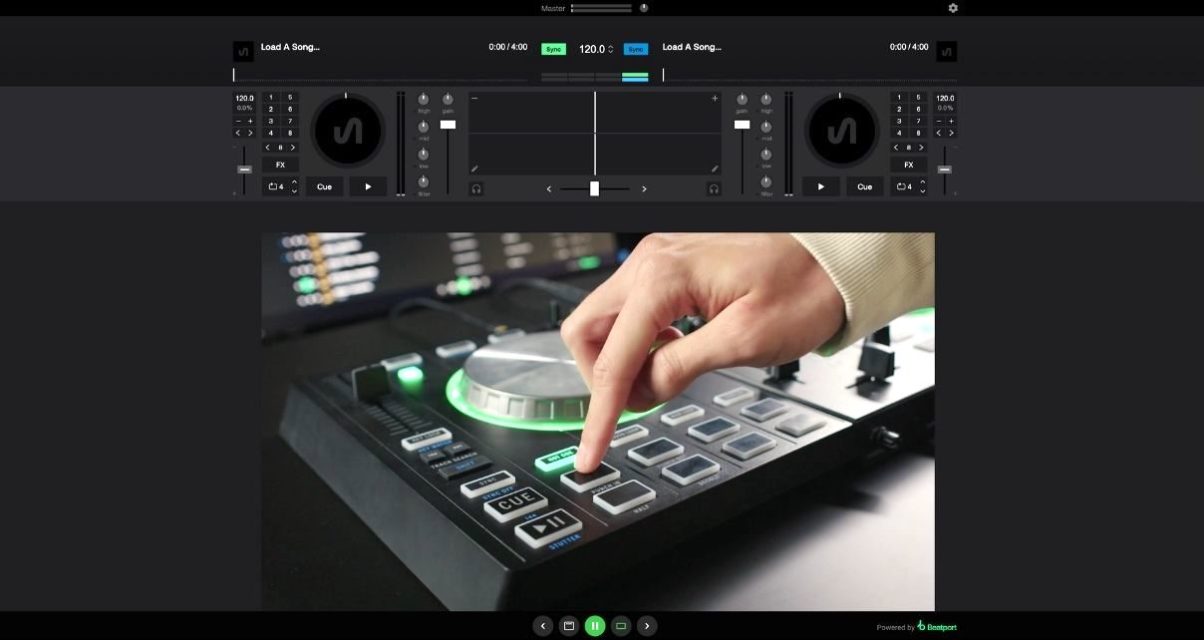Enable Sync on the left deck

point(553,47)
